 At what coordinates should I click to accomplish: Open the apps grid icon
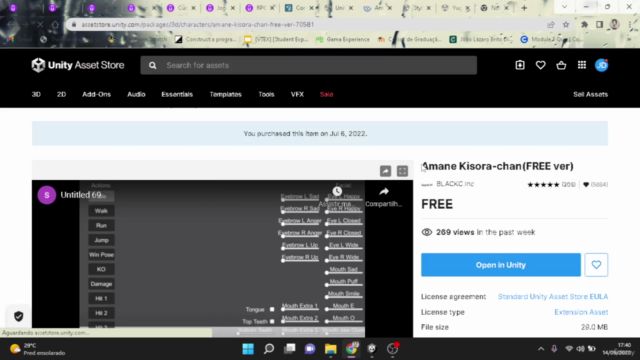coord(582,65)
